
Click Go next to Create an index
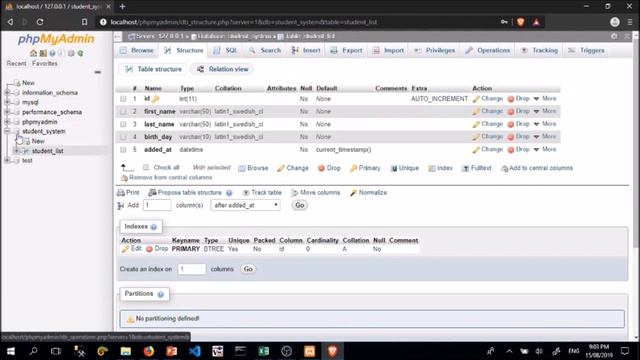248,269
